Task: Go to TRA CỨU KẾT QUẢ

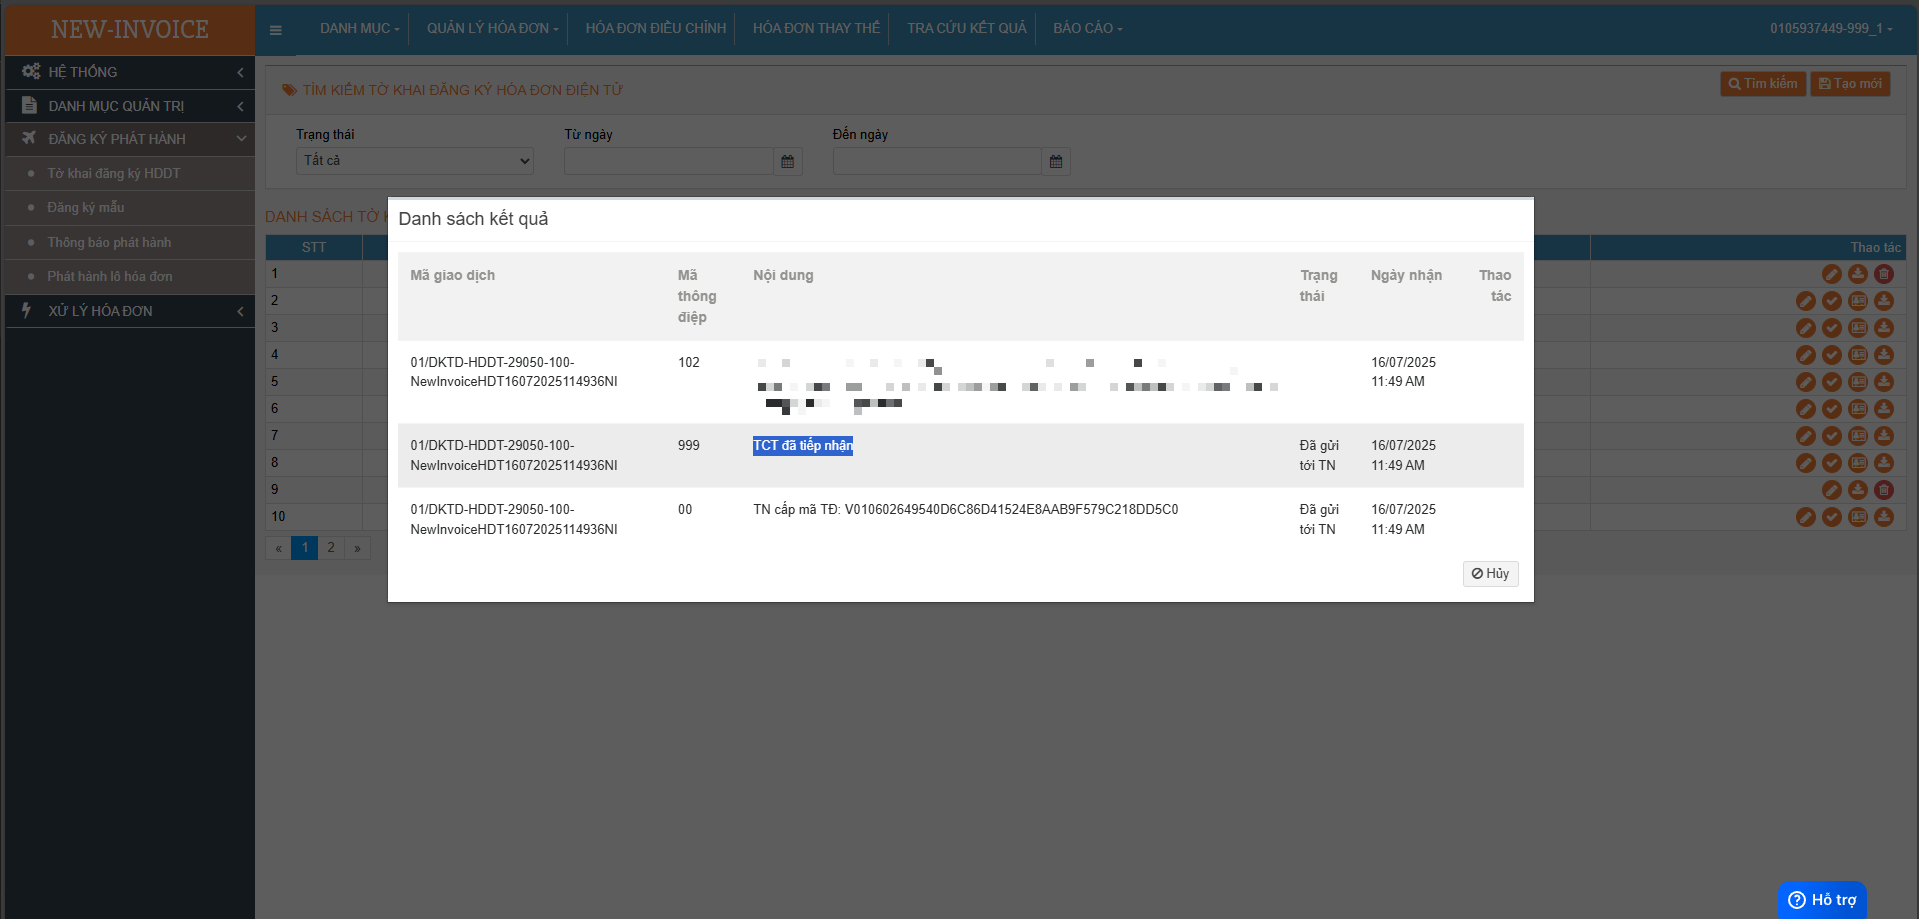Action: (x=967, y=28)
